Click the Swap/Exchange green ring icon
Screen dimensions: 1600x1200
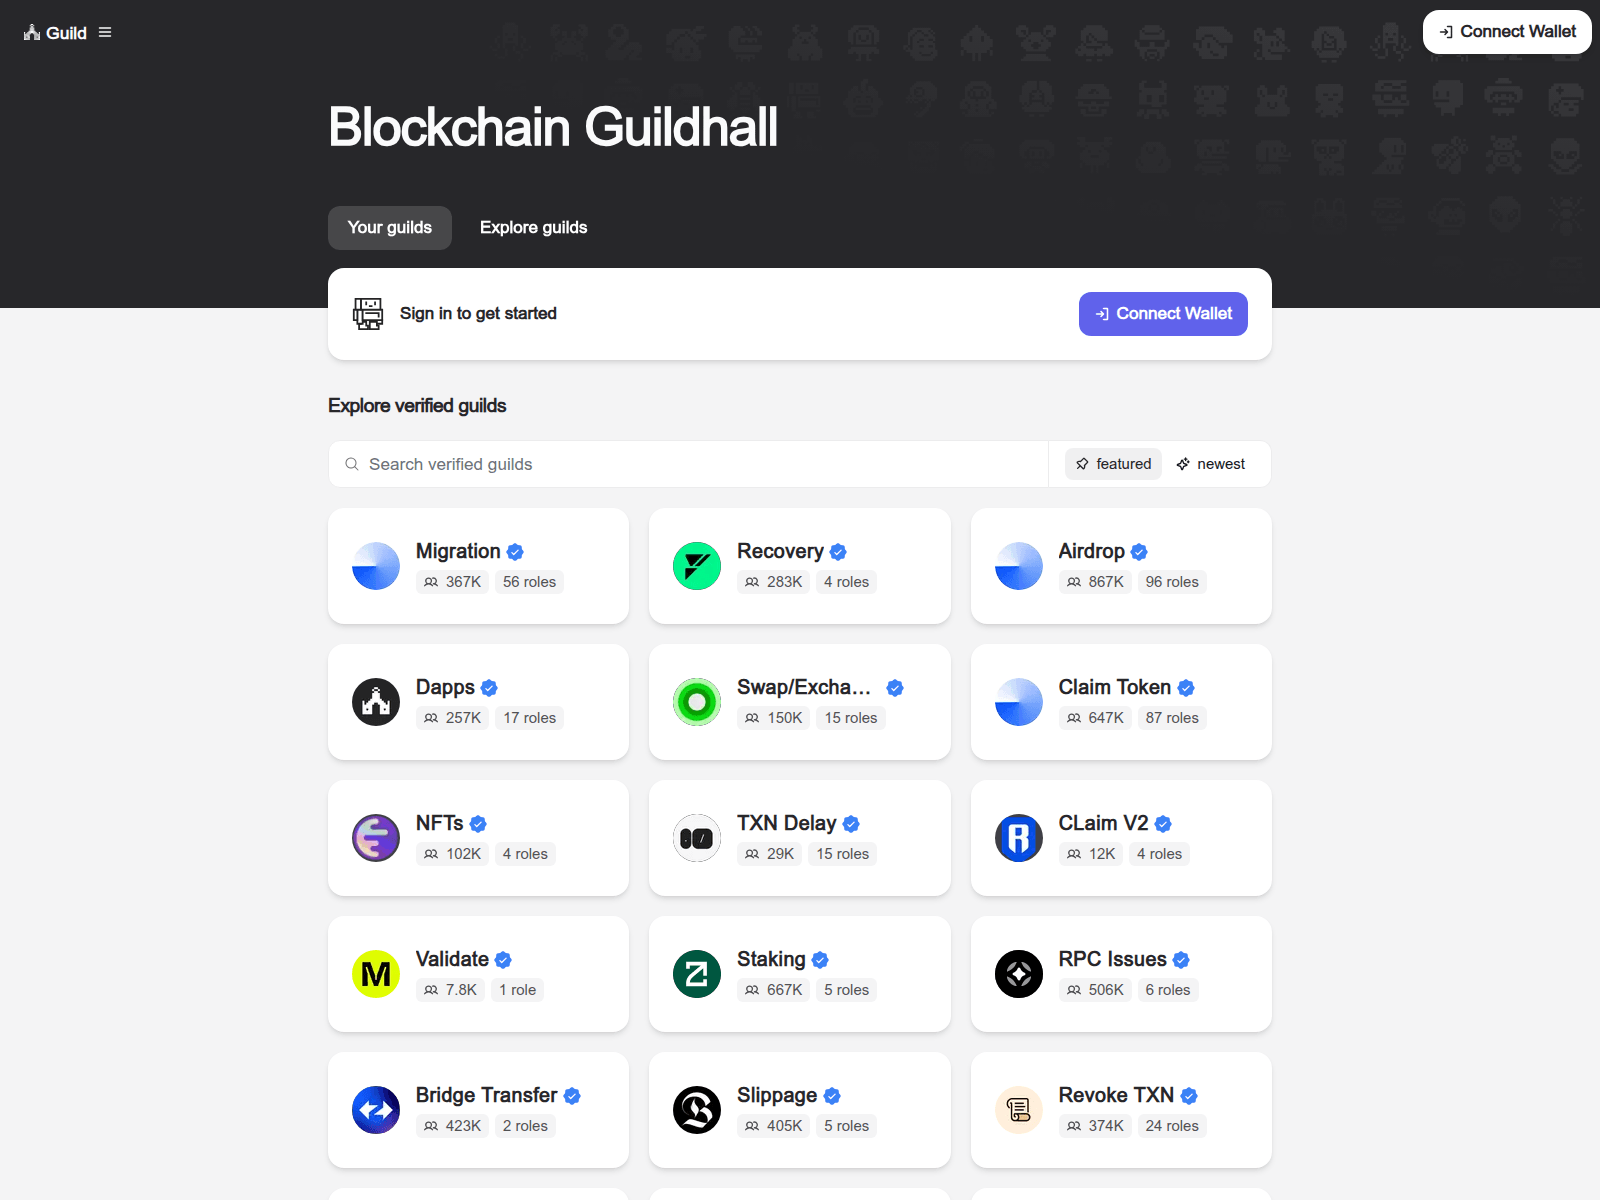697,702
